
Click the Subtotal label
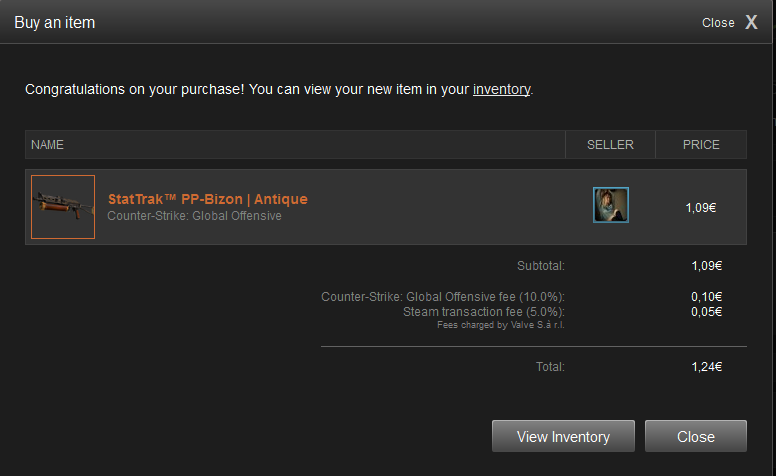(541, 266)
